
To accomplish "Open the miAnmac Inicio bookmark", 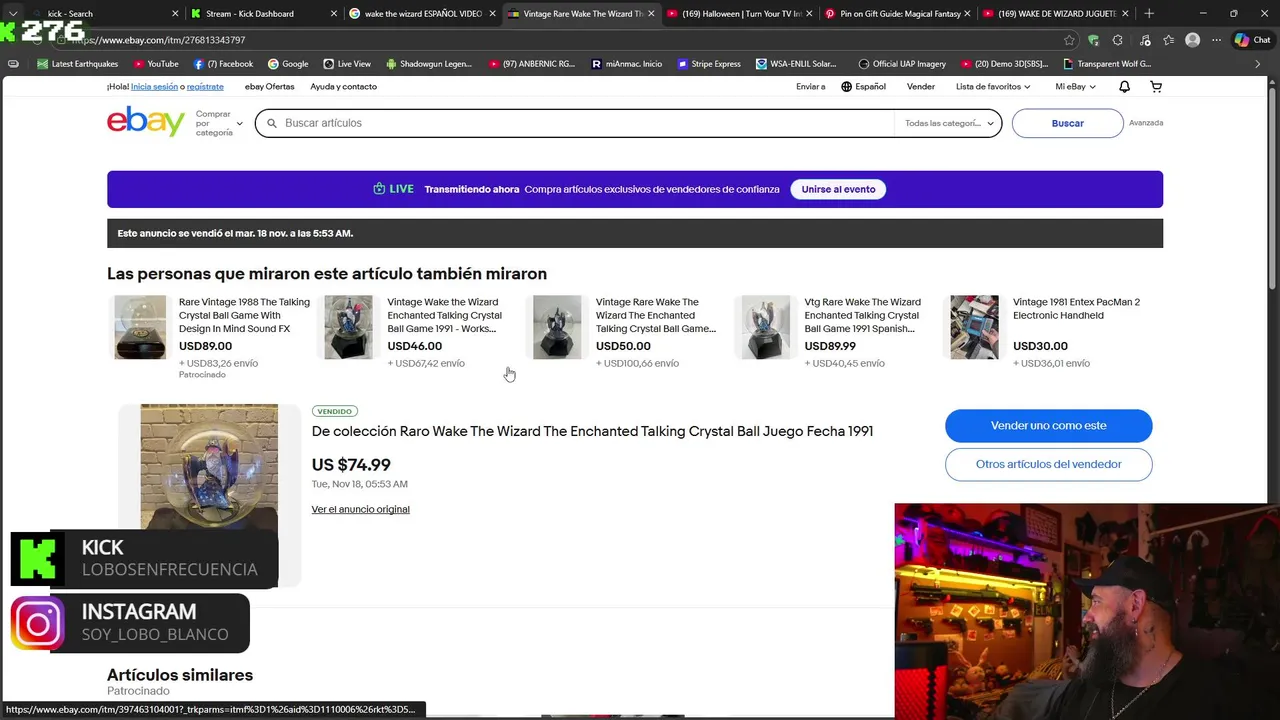I will (627, 64).
